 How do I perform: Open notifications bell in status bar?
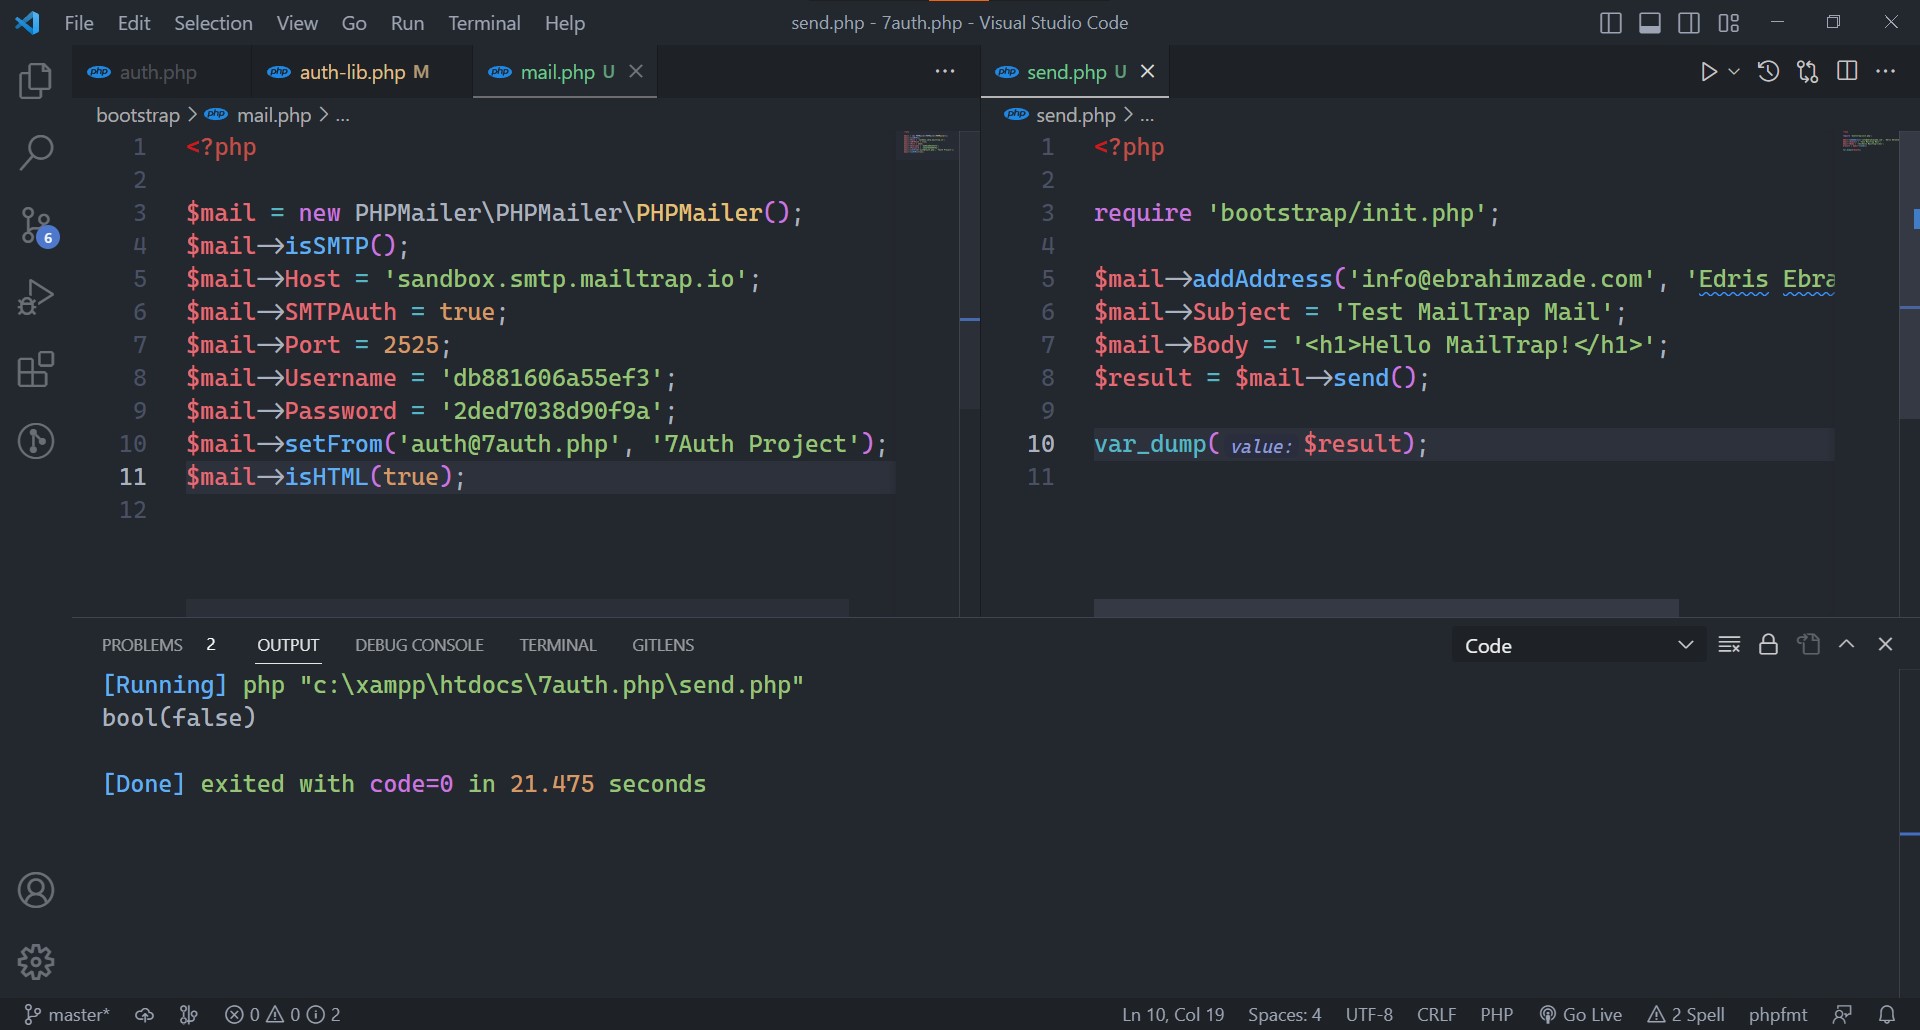1887,1014
